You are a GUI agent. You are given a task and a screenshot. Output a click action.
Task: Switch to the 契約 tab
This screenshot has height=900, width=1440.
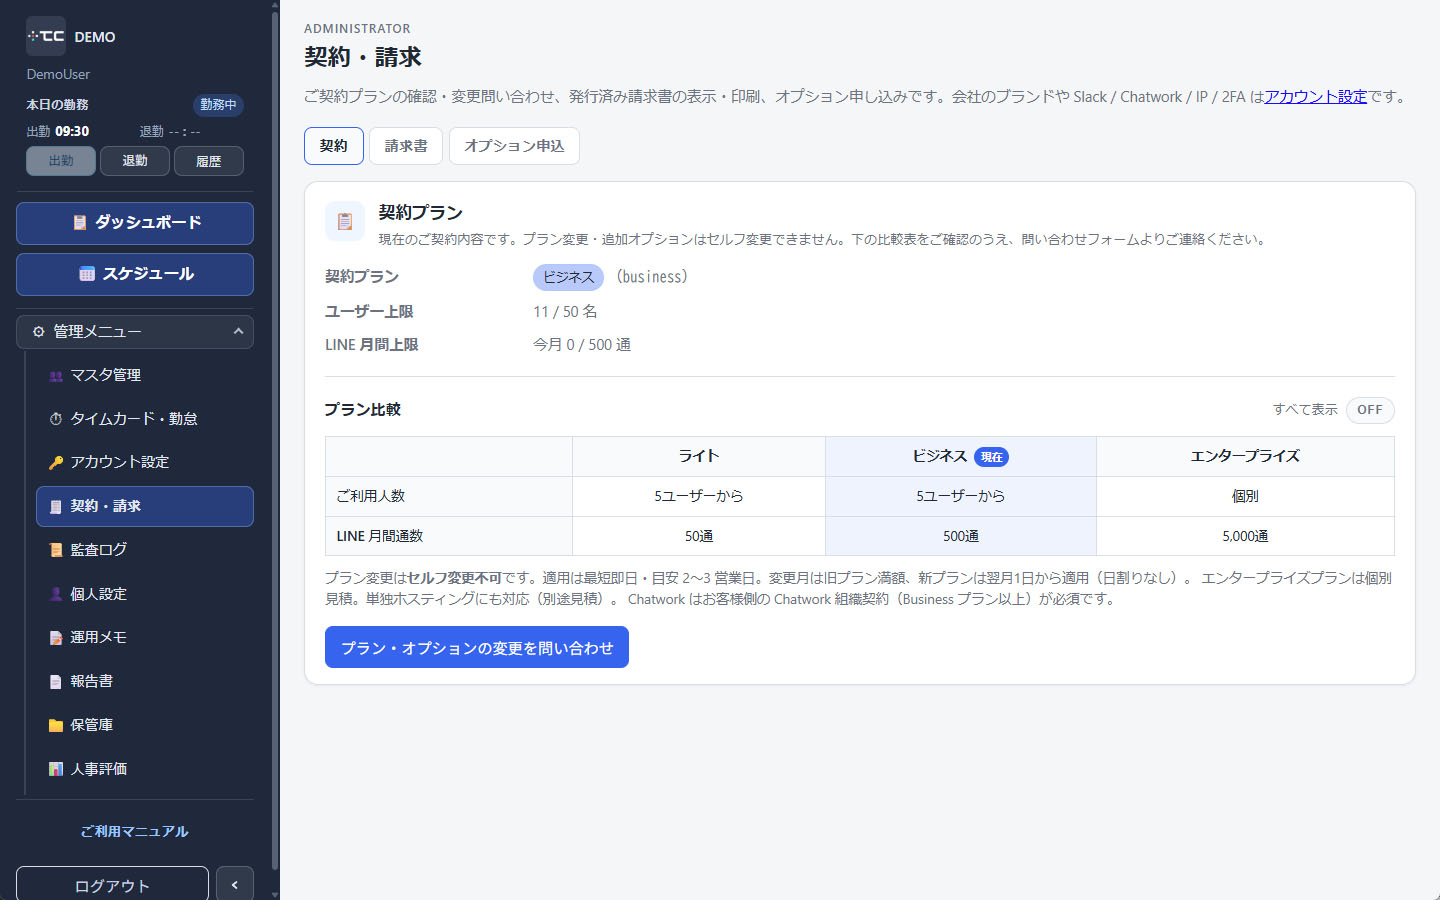tap(334, 146)
